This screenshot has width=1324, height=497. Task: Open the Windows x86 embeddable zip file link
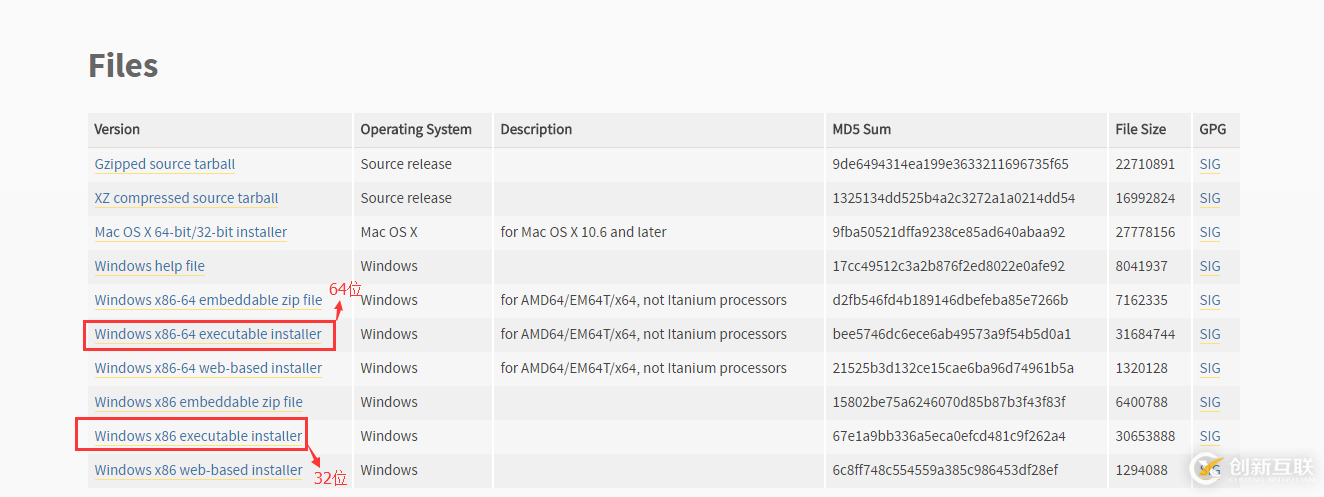click(198, 402)
